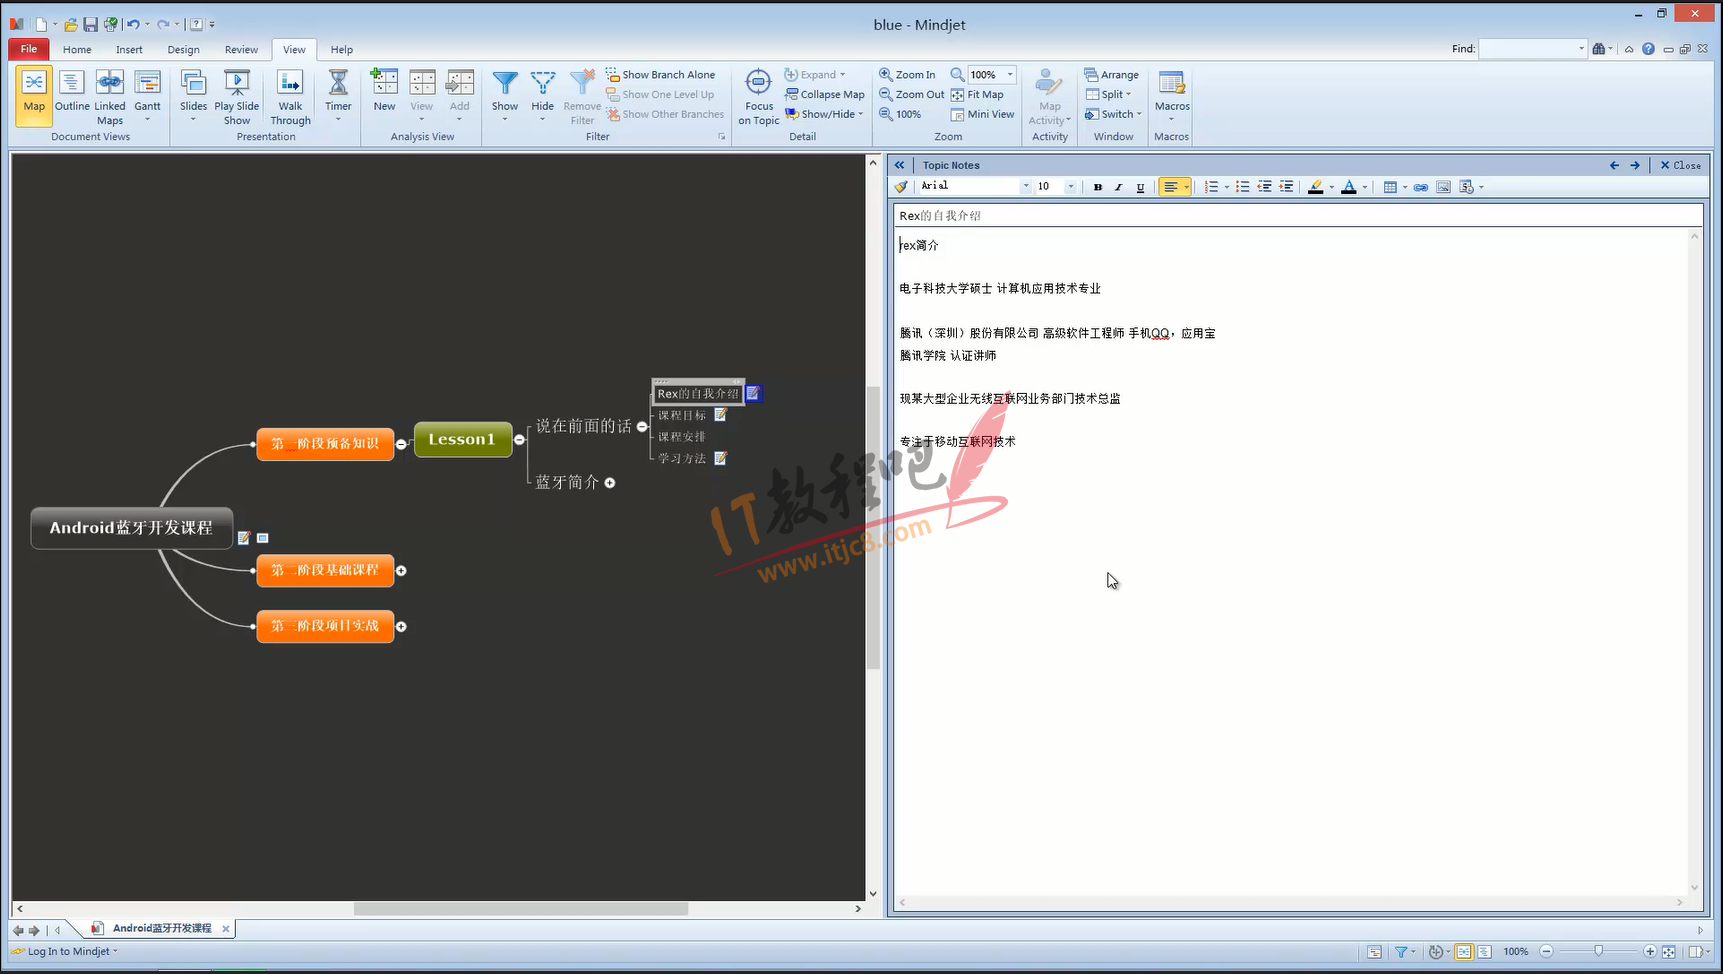Insert table in notes
1723x974 pixels.
1390,187
